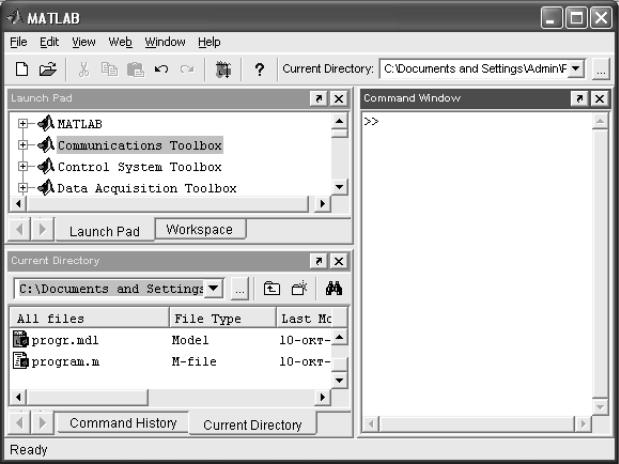
Task: Undock the Command Window panel
Action: point(579,98)
